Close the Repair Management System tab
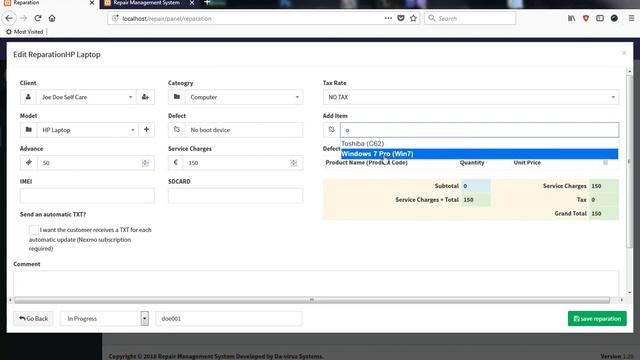Viewport: 640px width, 360px height. 192,3
